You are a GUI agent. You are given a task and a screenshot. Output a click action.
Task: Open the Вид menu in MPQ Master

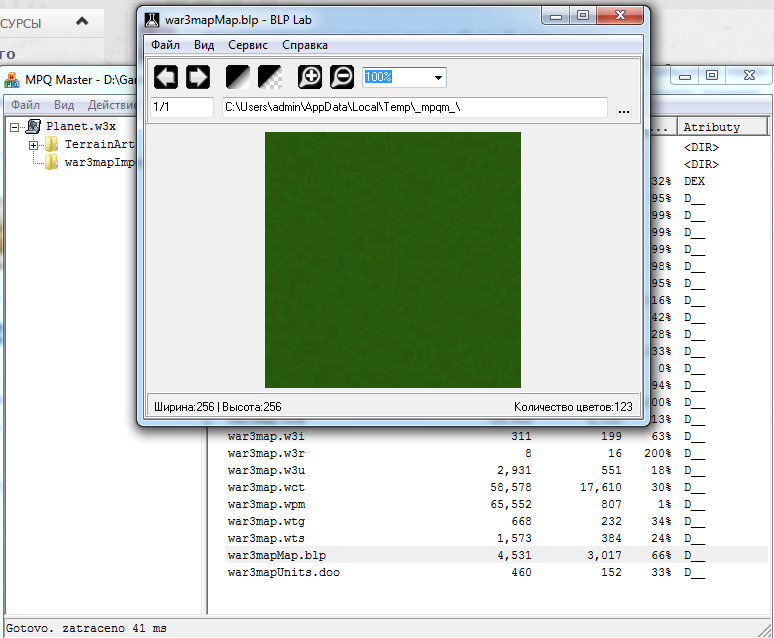64,105
